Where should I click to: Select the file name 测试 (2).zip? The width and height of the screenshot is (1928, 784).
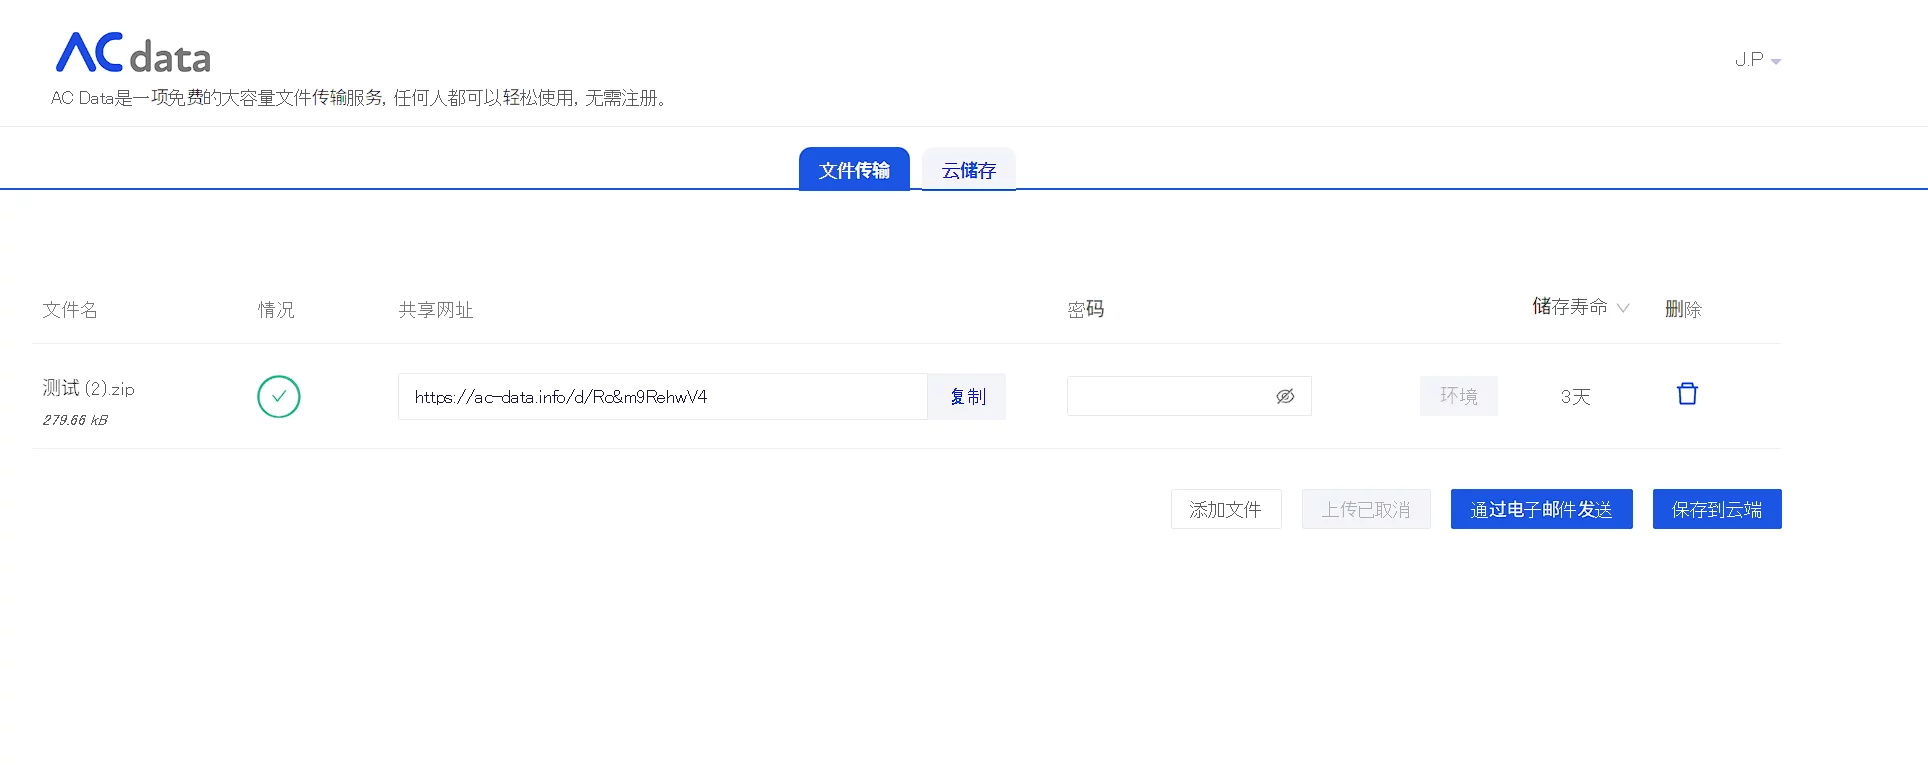[88, 388]
